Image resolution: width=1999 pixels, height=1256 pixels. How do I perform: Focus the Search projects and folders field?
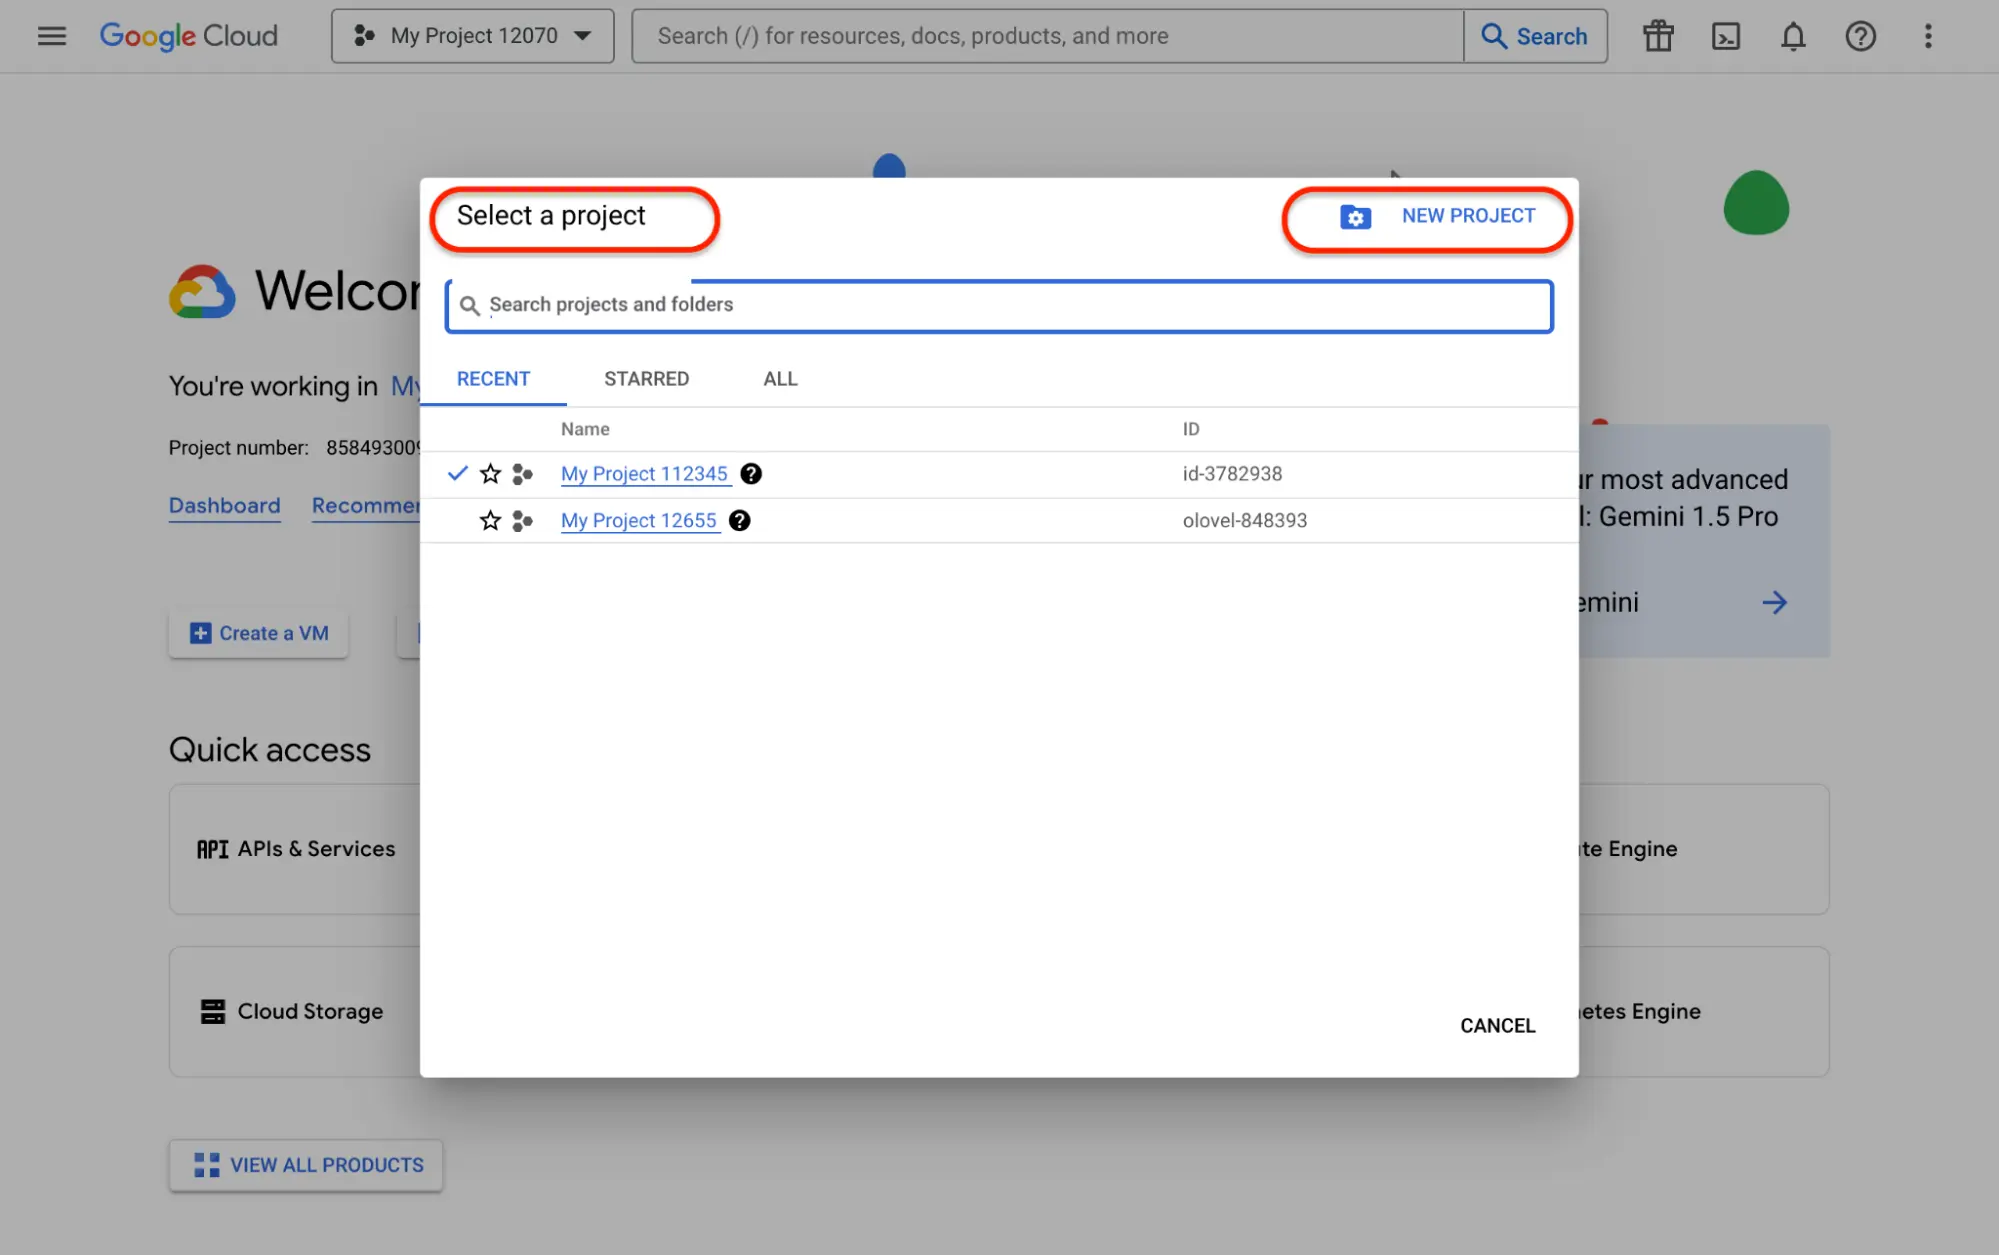(x=999, y=306)
